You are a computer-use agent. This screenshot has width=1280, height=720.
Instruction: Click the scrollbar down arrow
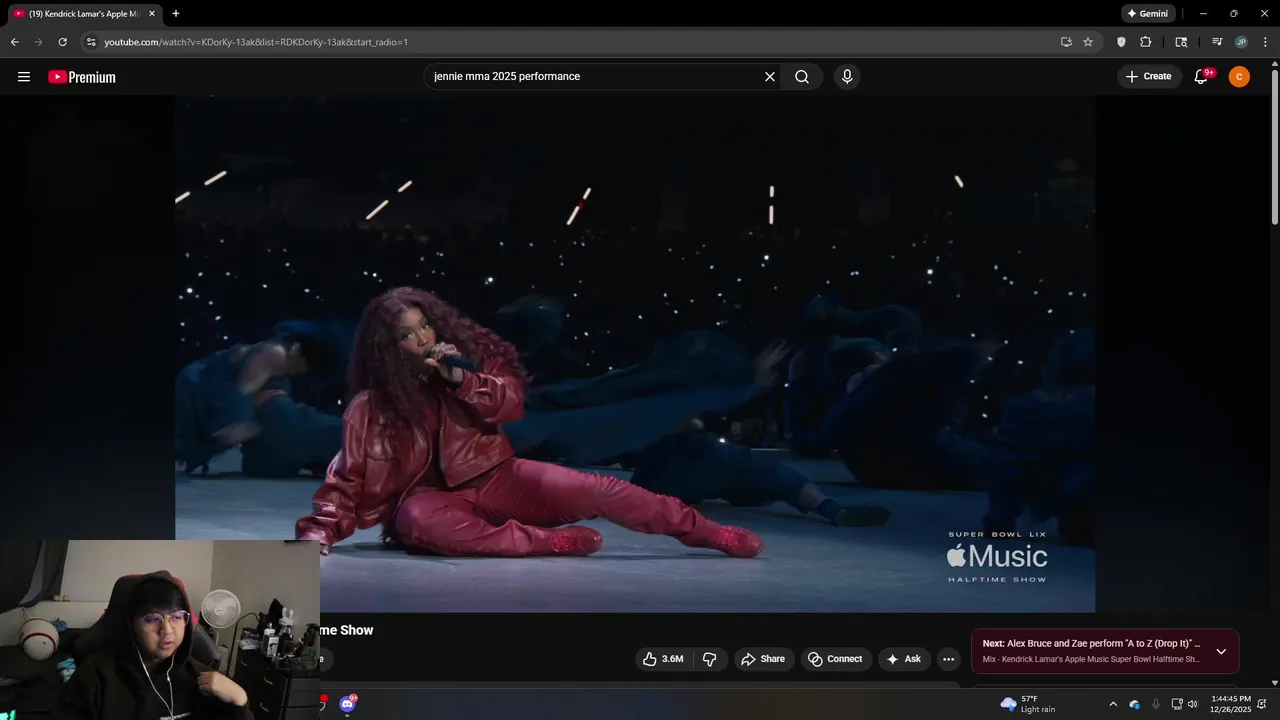tap(1274, 682)
